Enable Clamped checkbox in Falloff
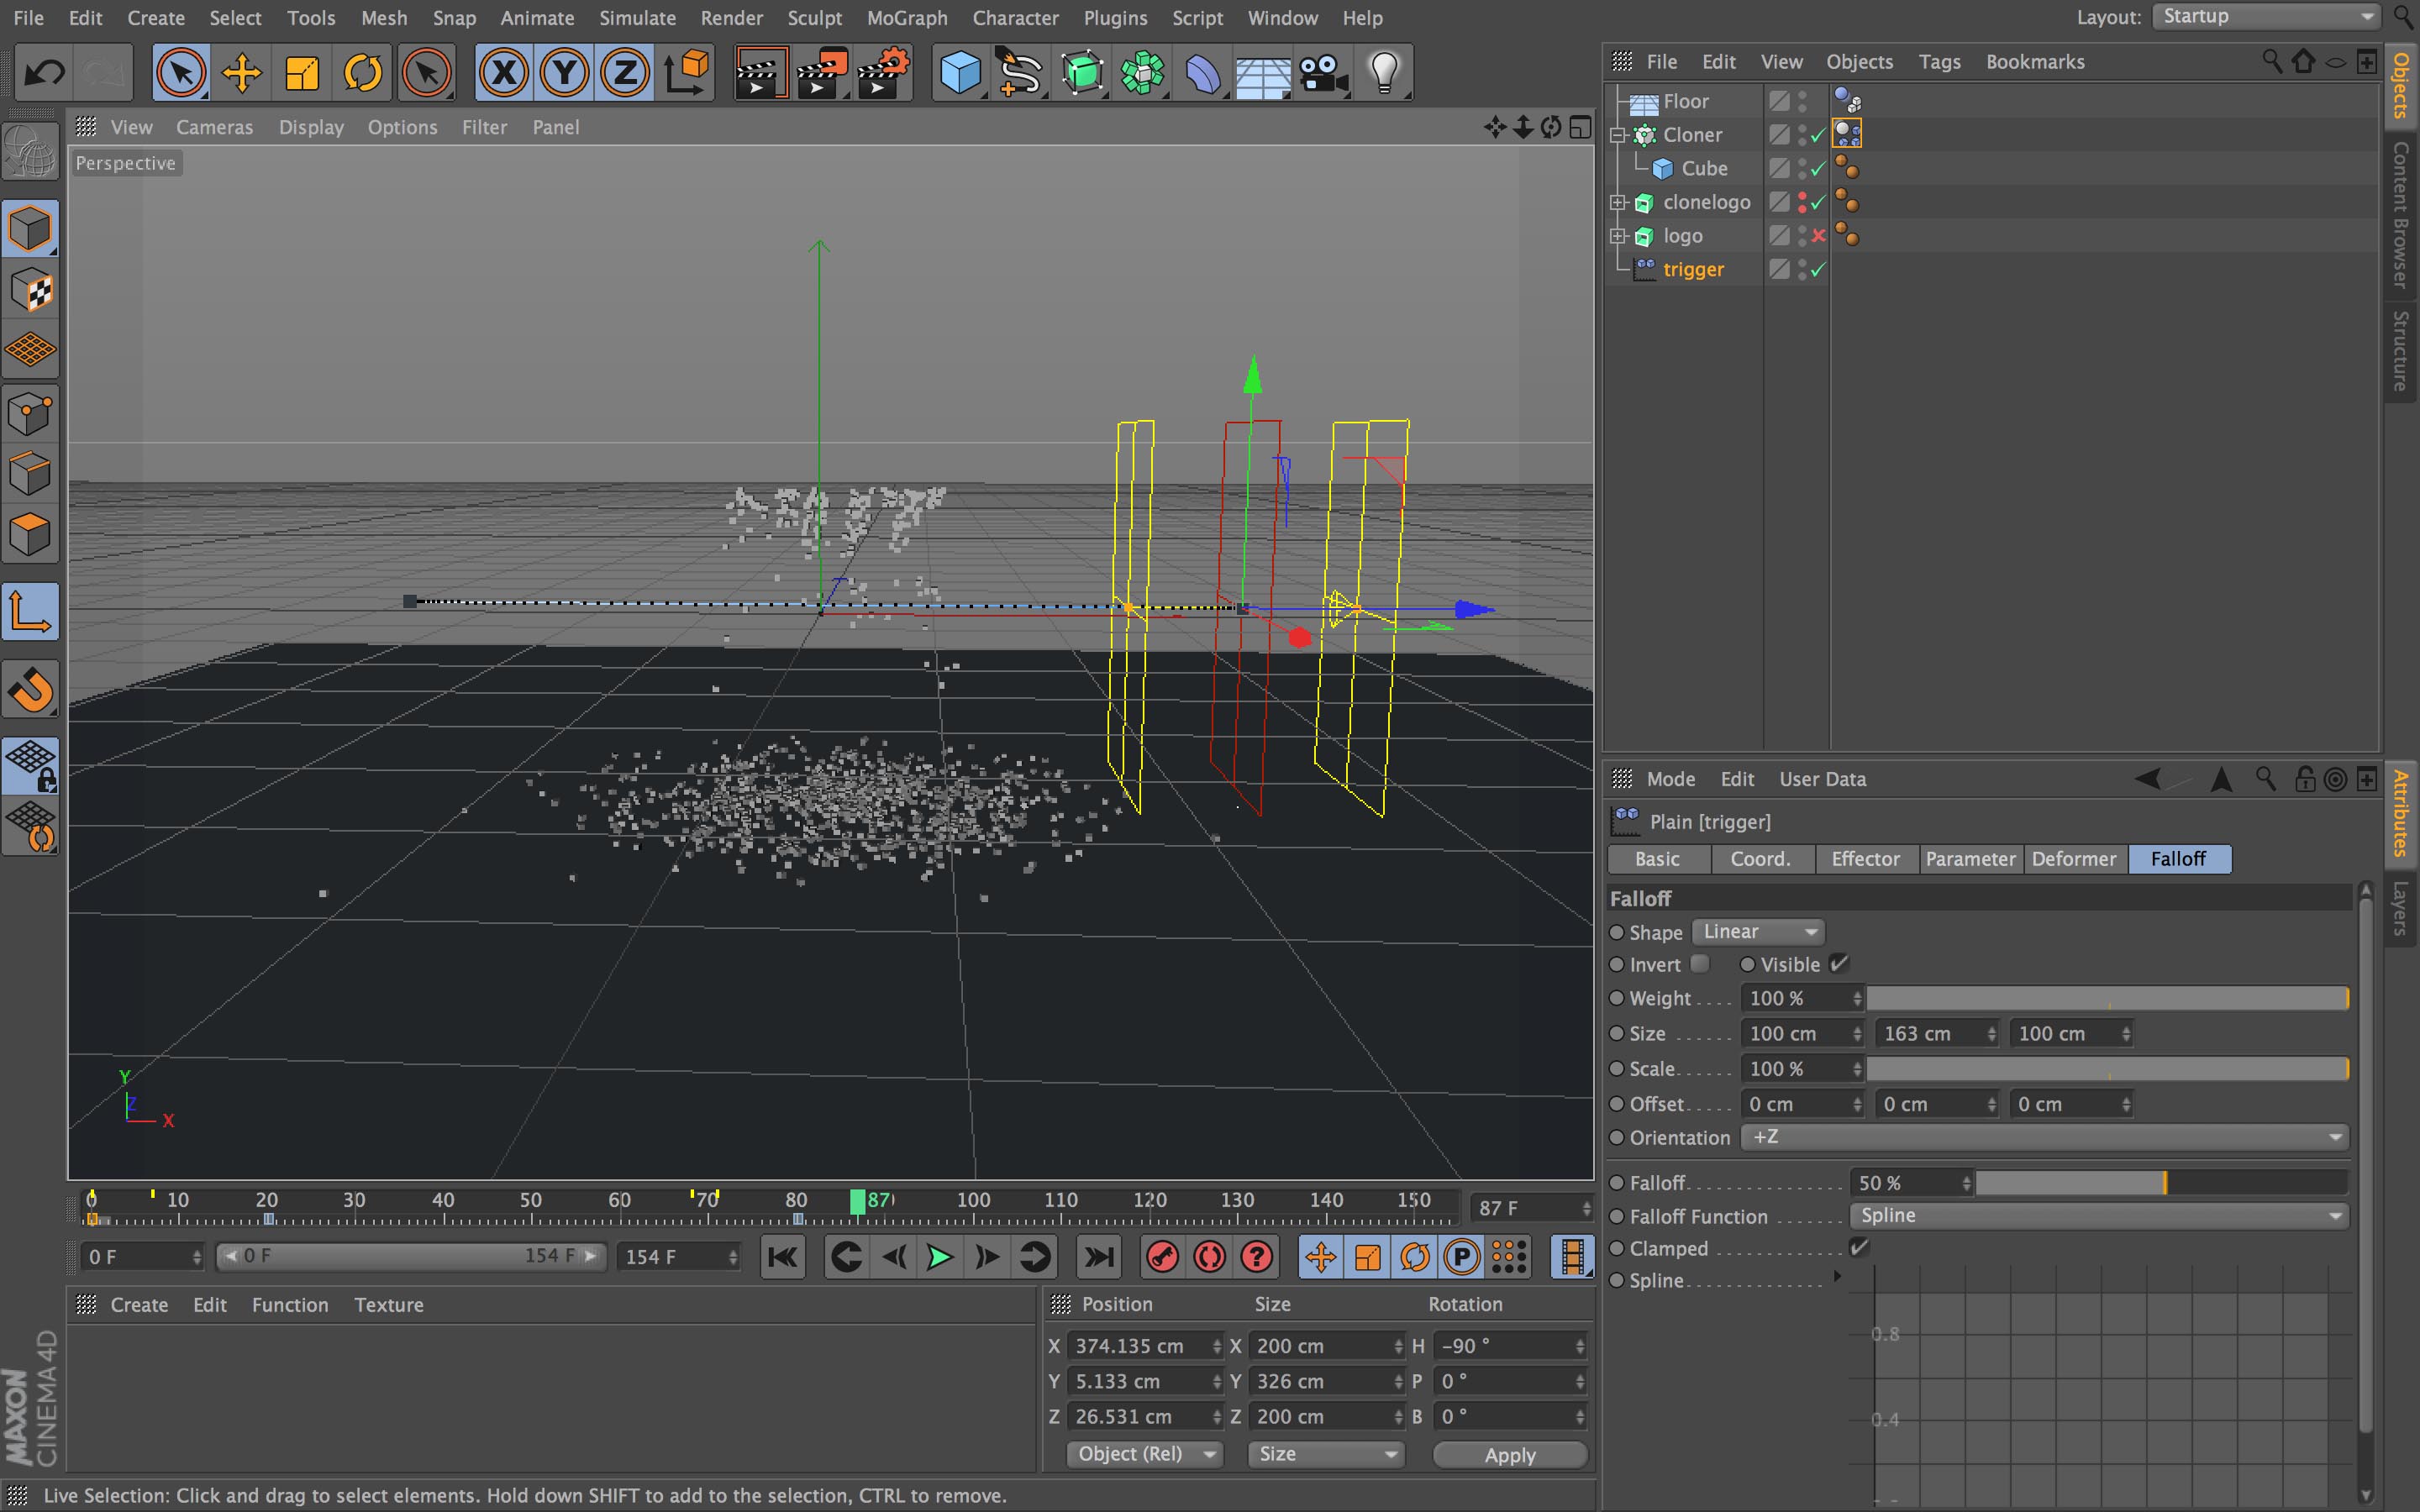This screenshot has height=1512, width=2420. [1859, 1247]
